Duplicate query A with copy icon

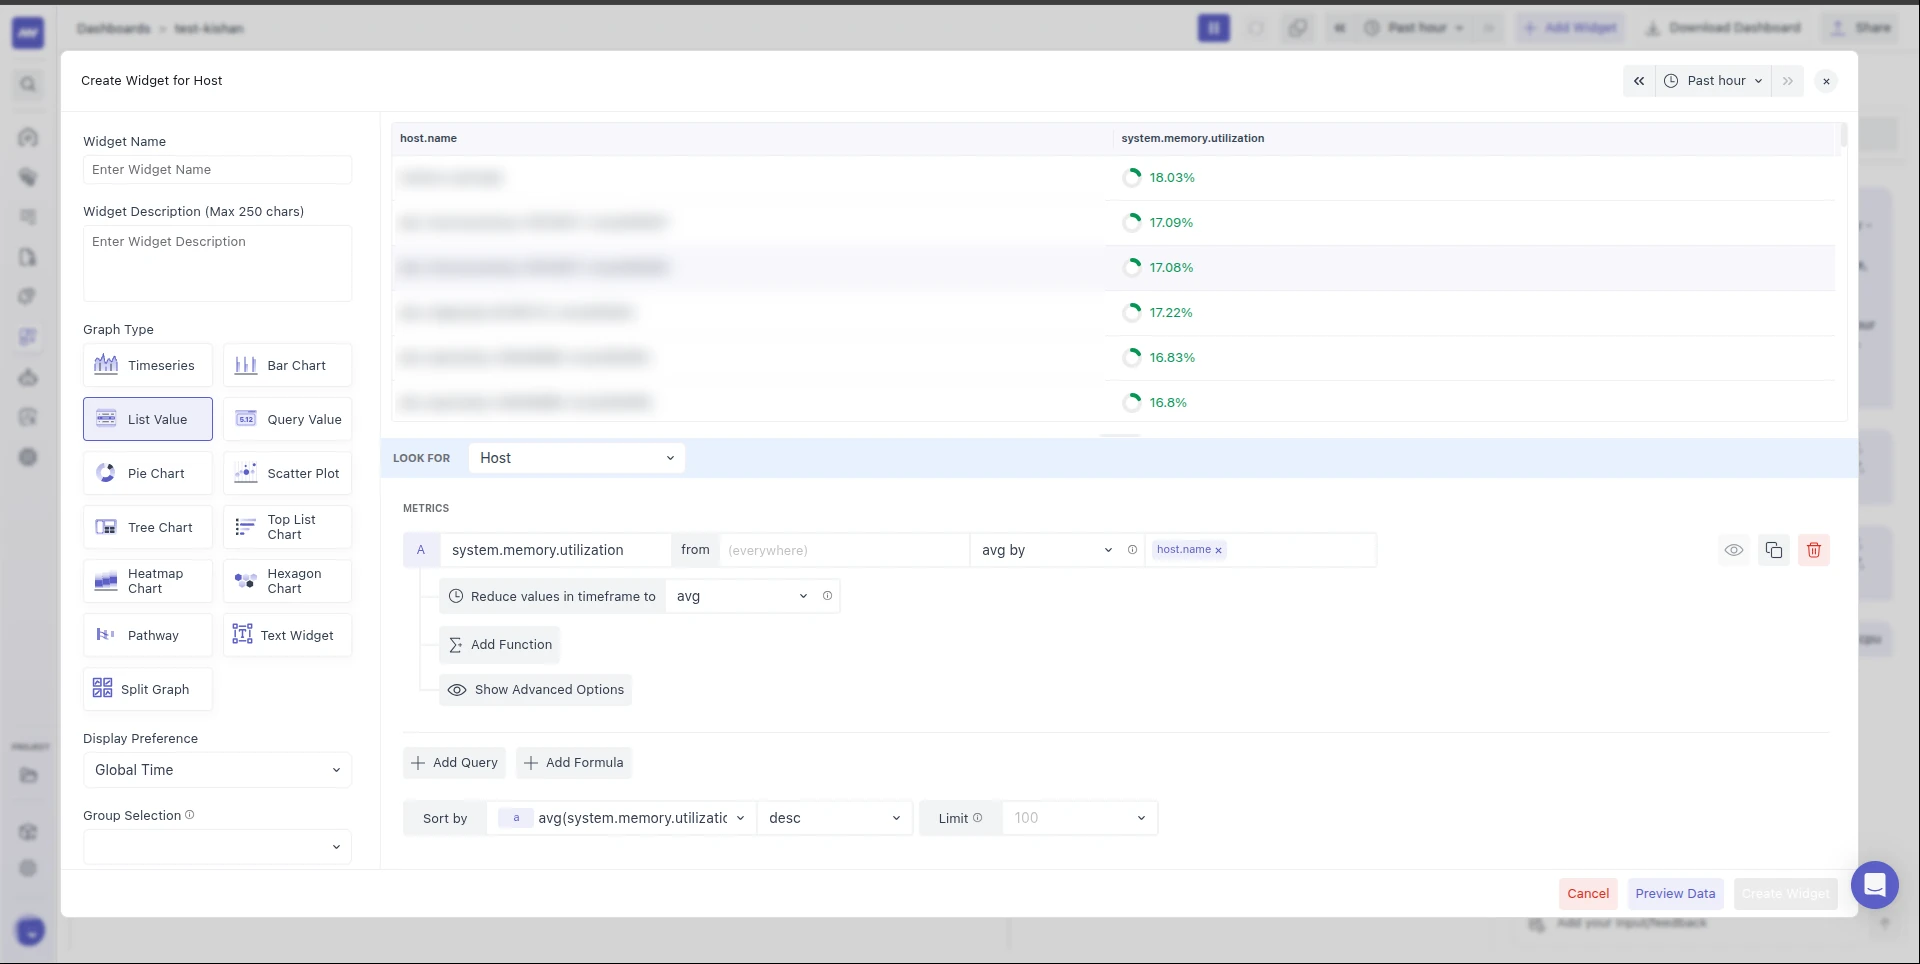pos(1774,550)
